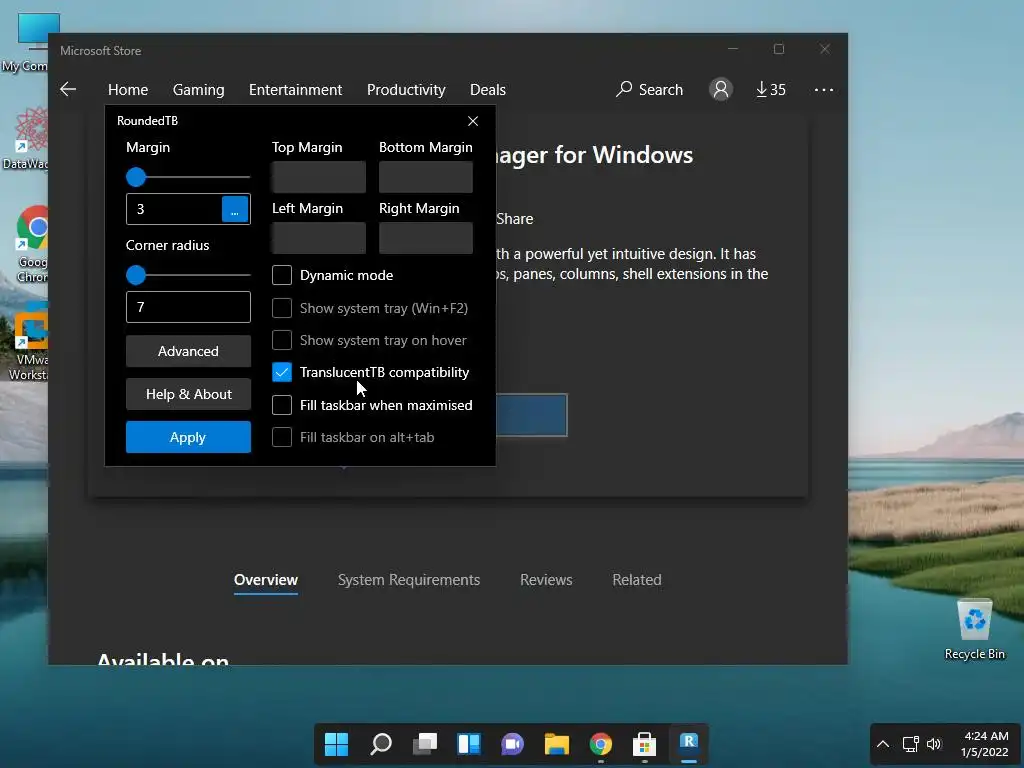Image resolution: width=1024 pixels, height=768 pixels.
Task: Open the Windows Start menu
Action: (x=336, y=744)
